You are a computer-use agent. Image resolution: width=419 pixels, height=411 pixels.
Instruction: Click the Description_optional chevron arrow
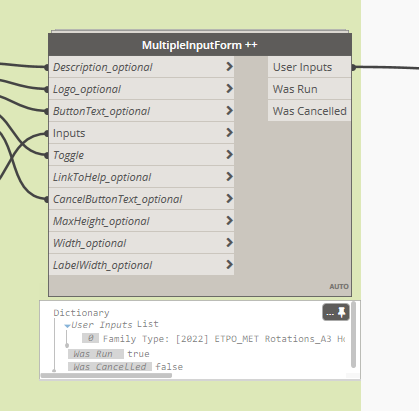[229, 67]
